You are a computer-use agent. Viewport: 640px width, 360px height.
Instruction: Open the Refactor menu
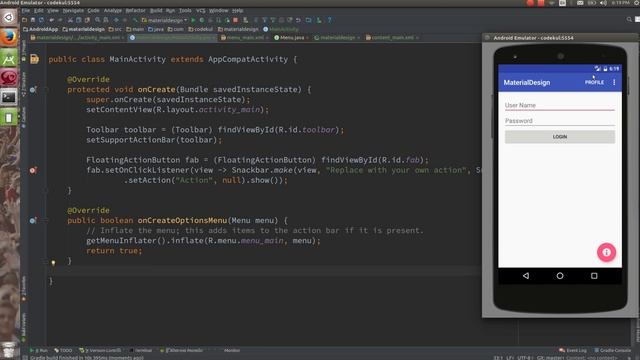(x=136, y=11)
